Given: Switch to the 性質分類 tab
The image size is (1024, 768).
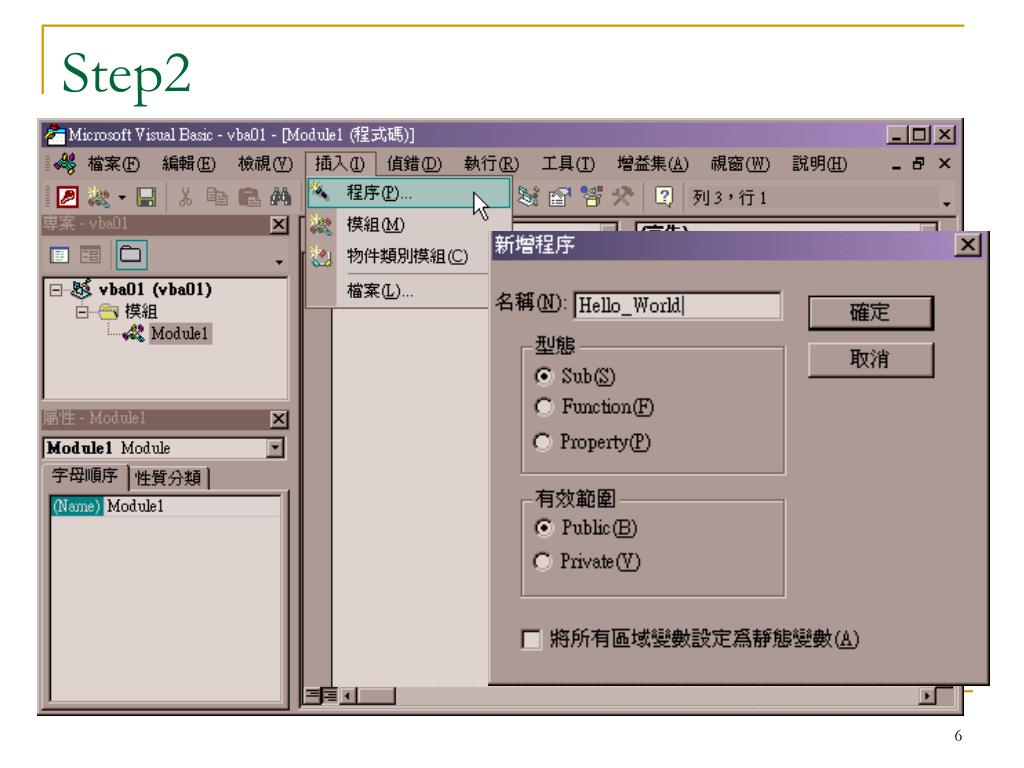Looking at the screenshot, I should (168, 478).
